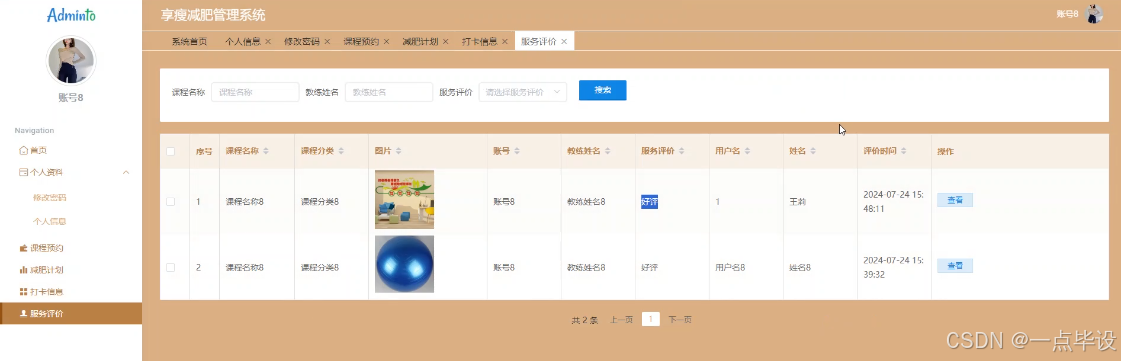Sort by 评价时间 column

tap(904, 152)
